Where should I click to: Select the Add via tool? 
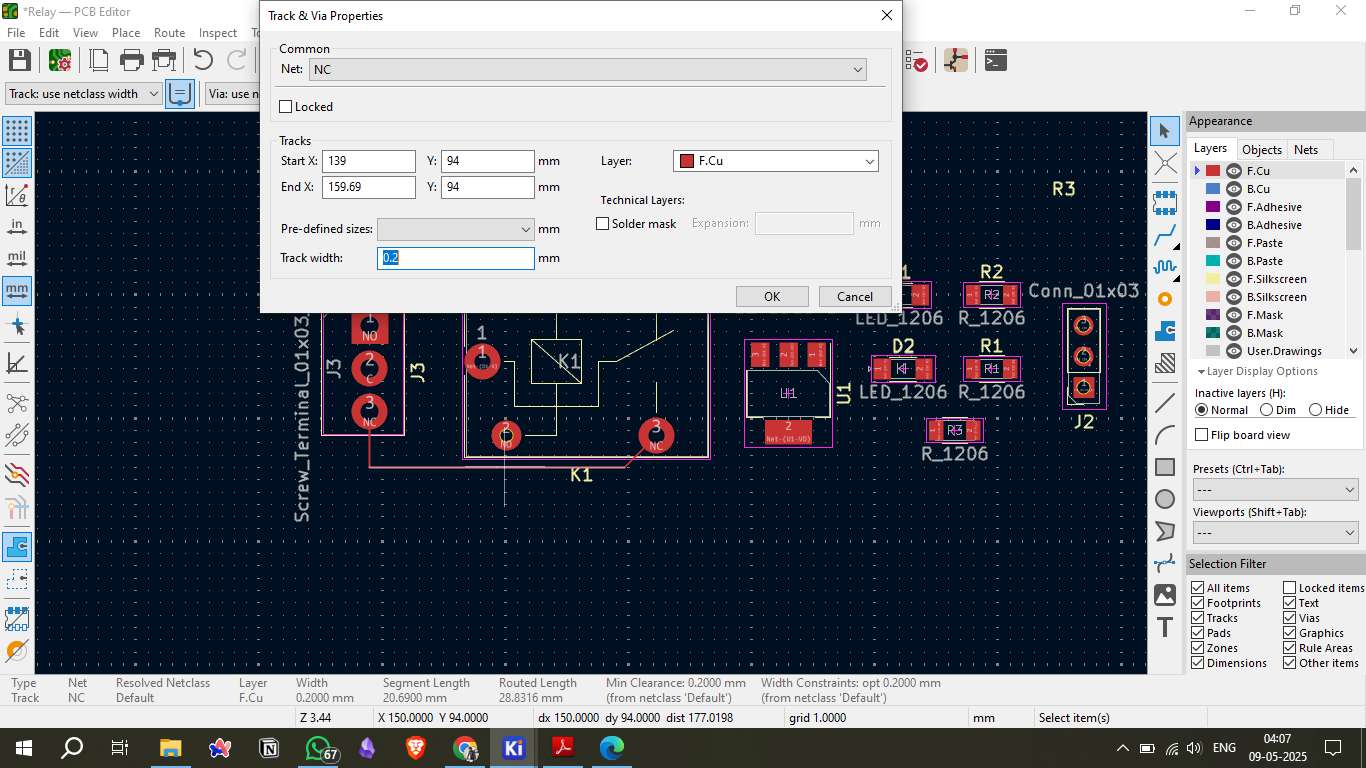[x=1164, y=298]
